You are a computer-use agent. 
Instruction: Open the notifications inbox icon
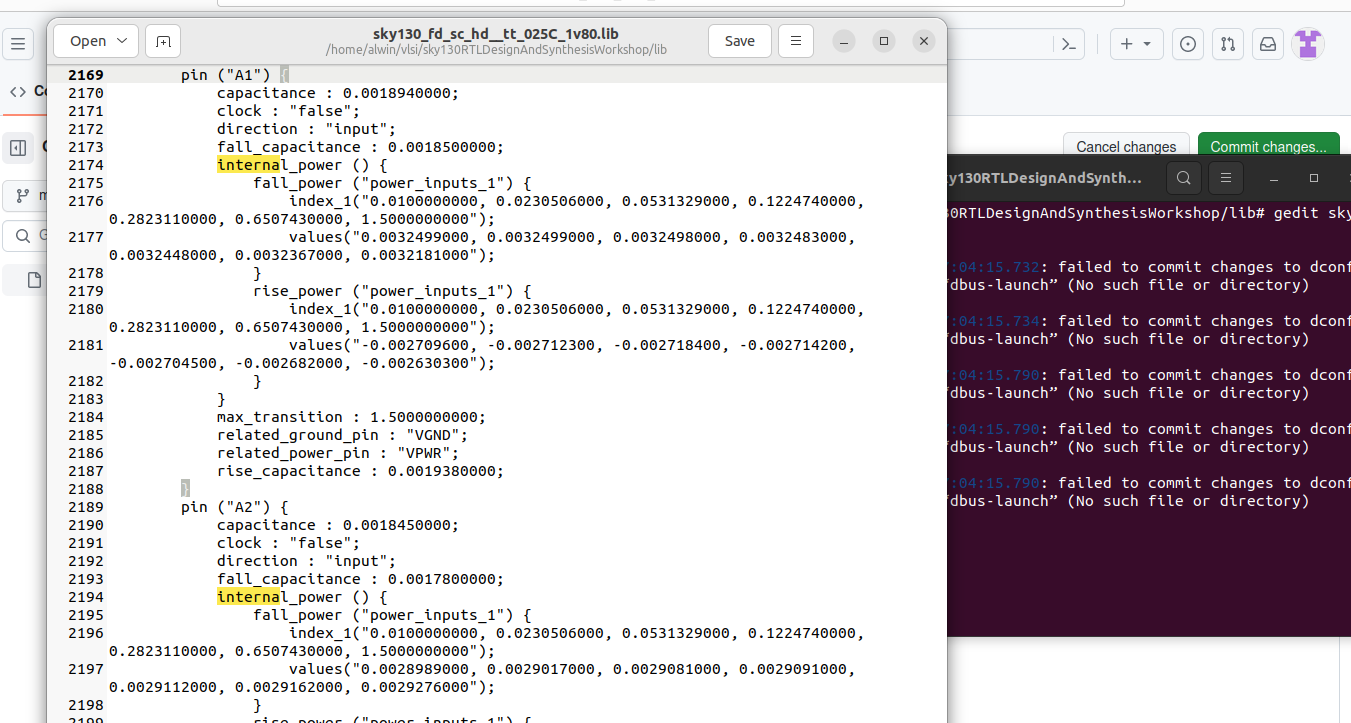[x=1267, y=43]
